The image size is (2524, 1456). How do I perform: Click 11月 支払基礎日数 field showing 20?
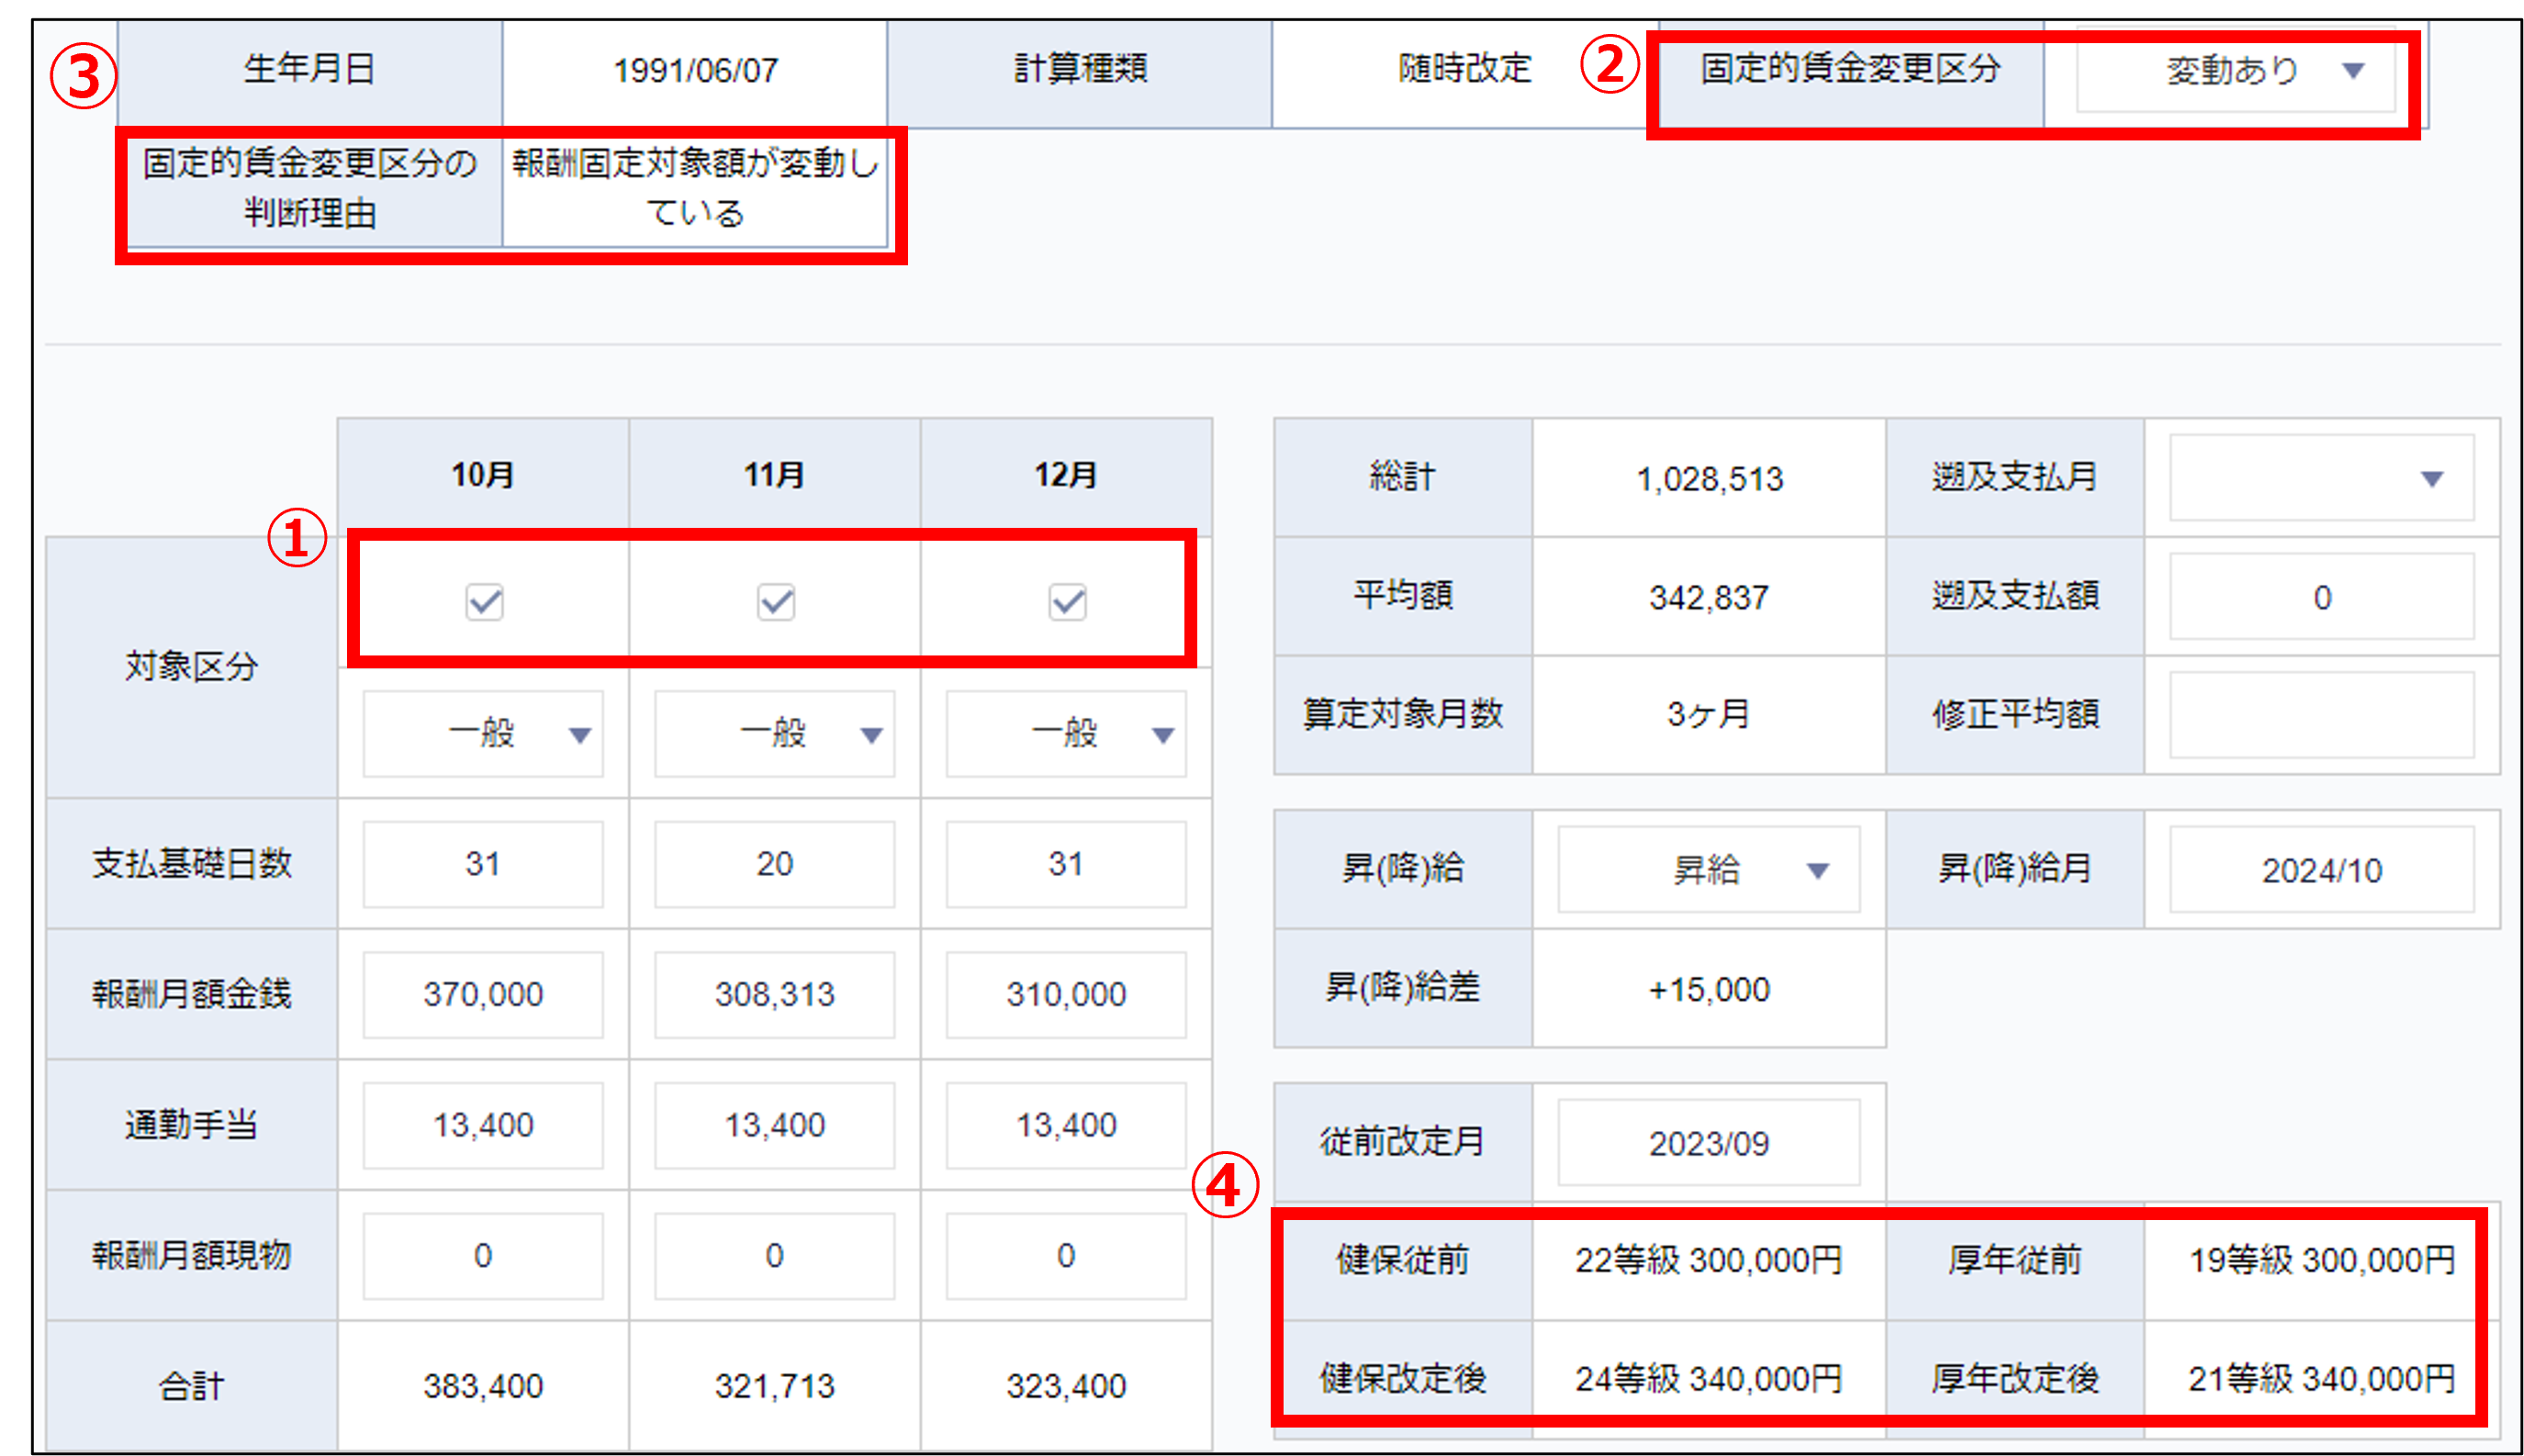click(775, 864)
